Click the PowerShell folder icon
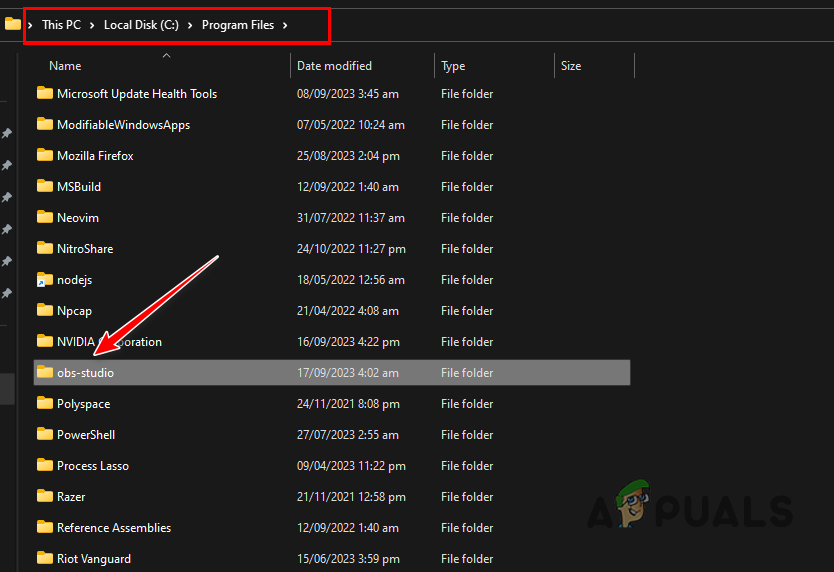 (45, 434)
